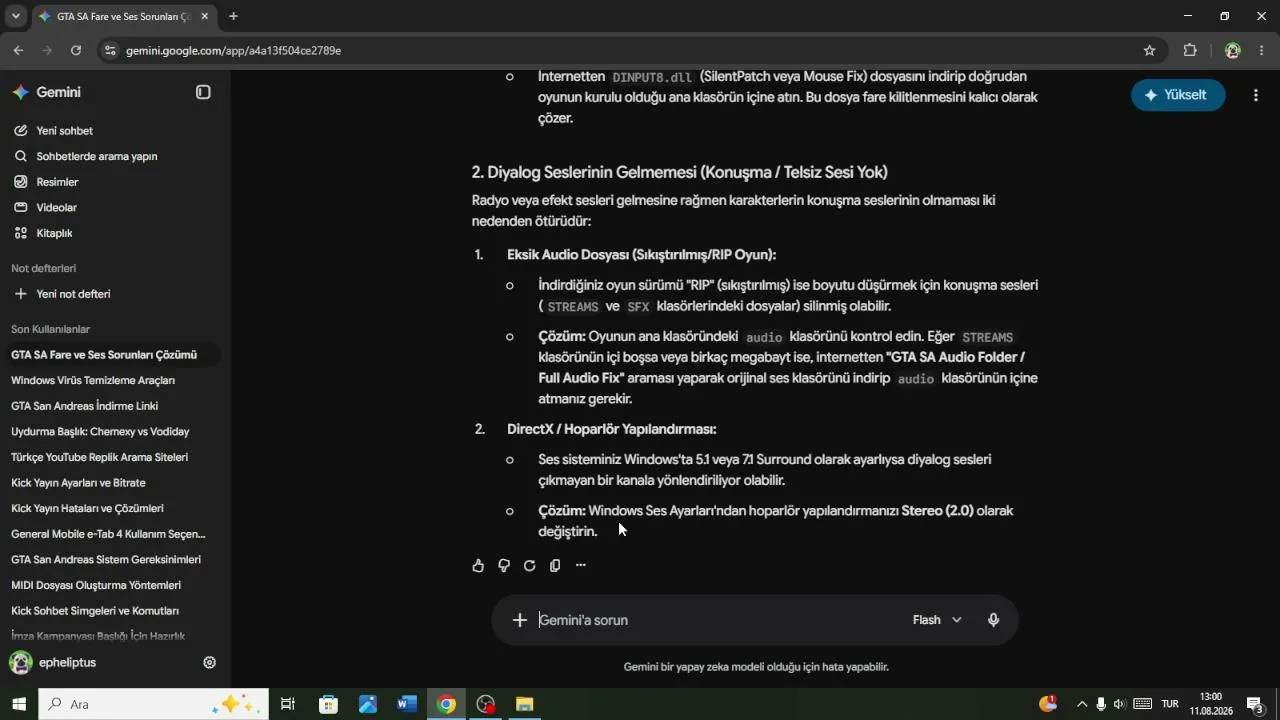The width and height of the screenshot is (1280, 720).
Task: Click the heading Diyalog Seslerinin Gelmemesi
Action: click(x=680, y=172)
